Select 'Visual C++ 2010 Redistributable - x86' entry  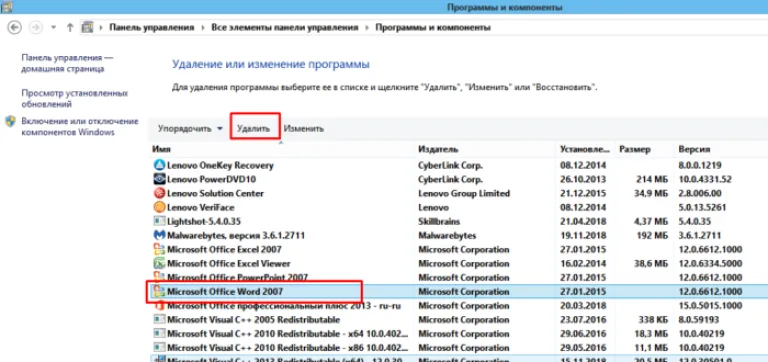[288, 348]
